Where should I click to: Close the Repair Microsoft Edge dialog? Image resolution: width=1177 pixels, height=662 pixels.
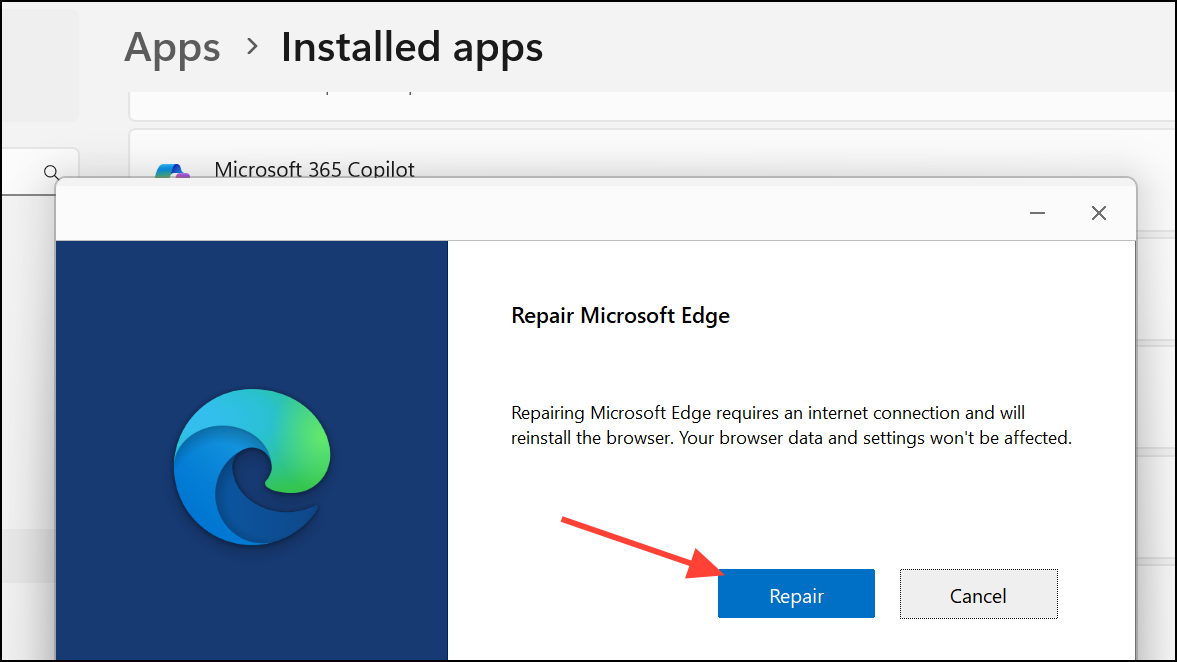click(x=1099, y=213)
